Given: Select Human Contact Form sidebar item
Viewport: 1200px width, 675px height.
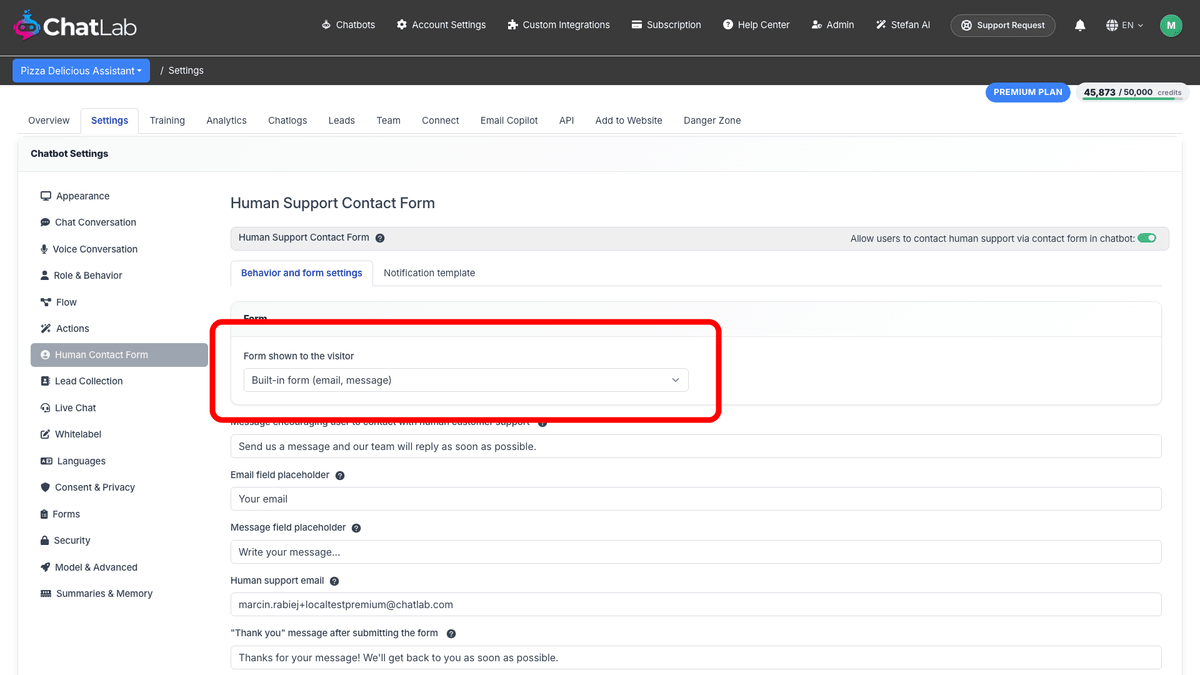Looking at the screenshot, I should click(x=119, y=355).
